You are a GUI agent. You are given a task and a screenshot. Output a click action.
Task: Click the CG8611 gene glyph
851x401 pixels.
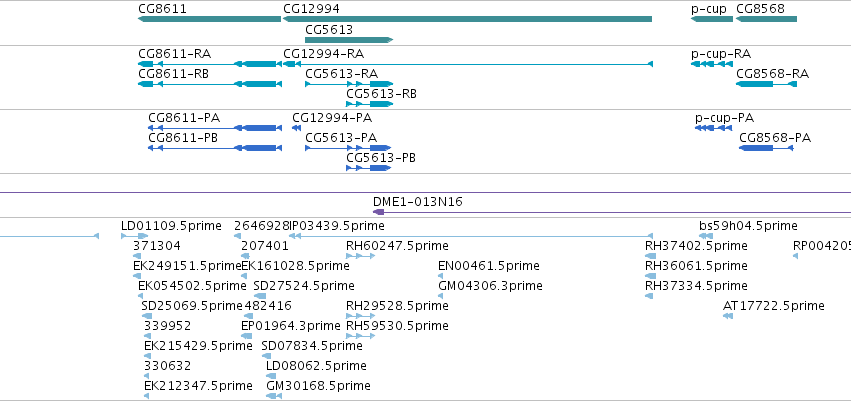point(209,19)
